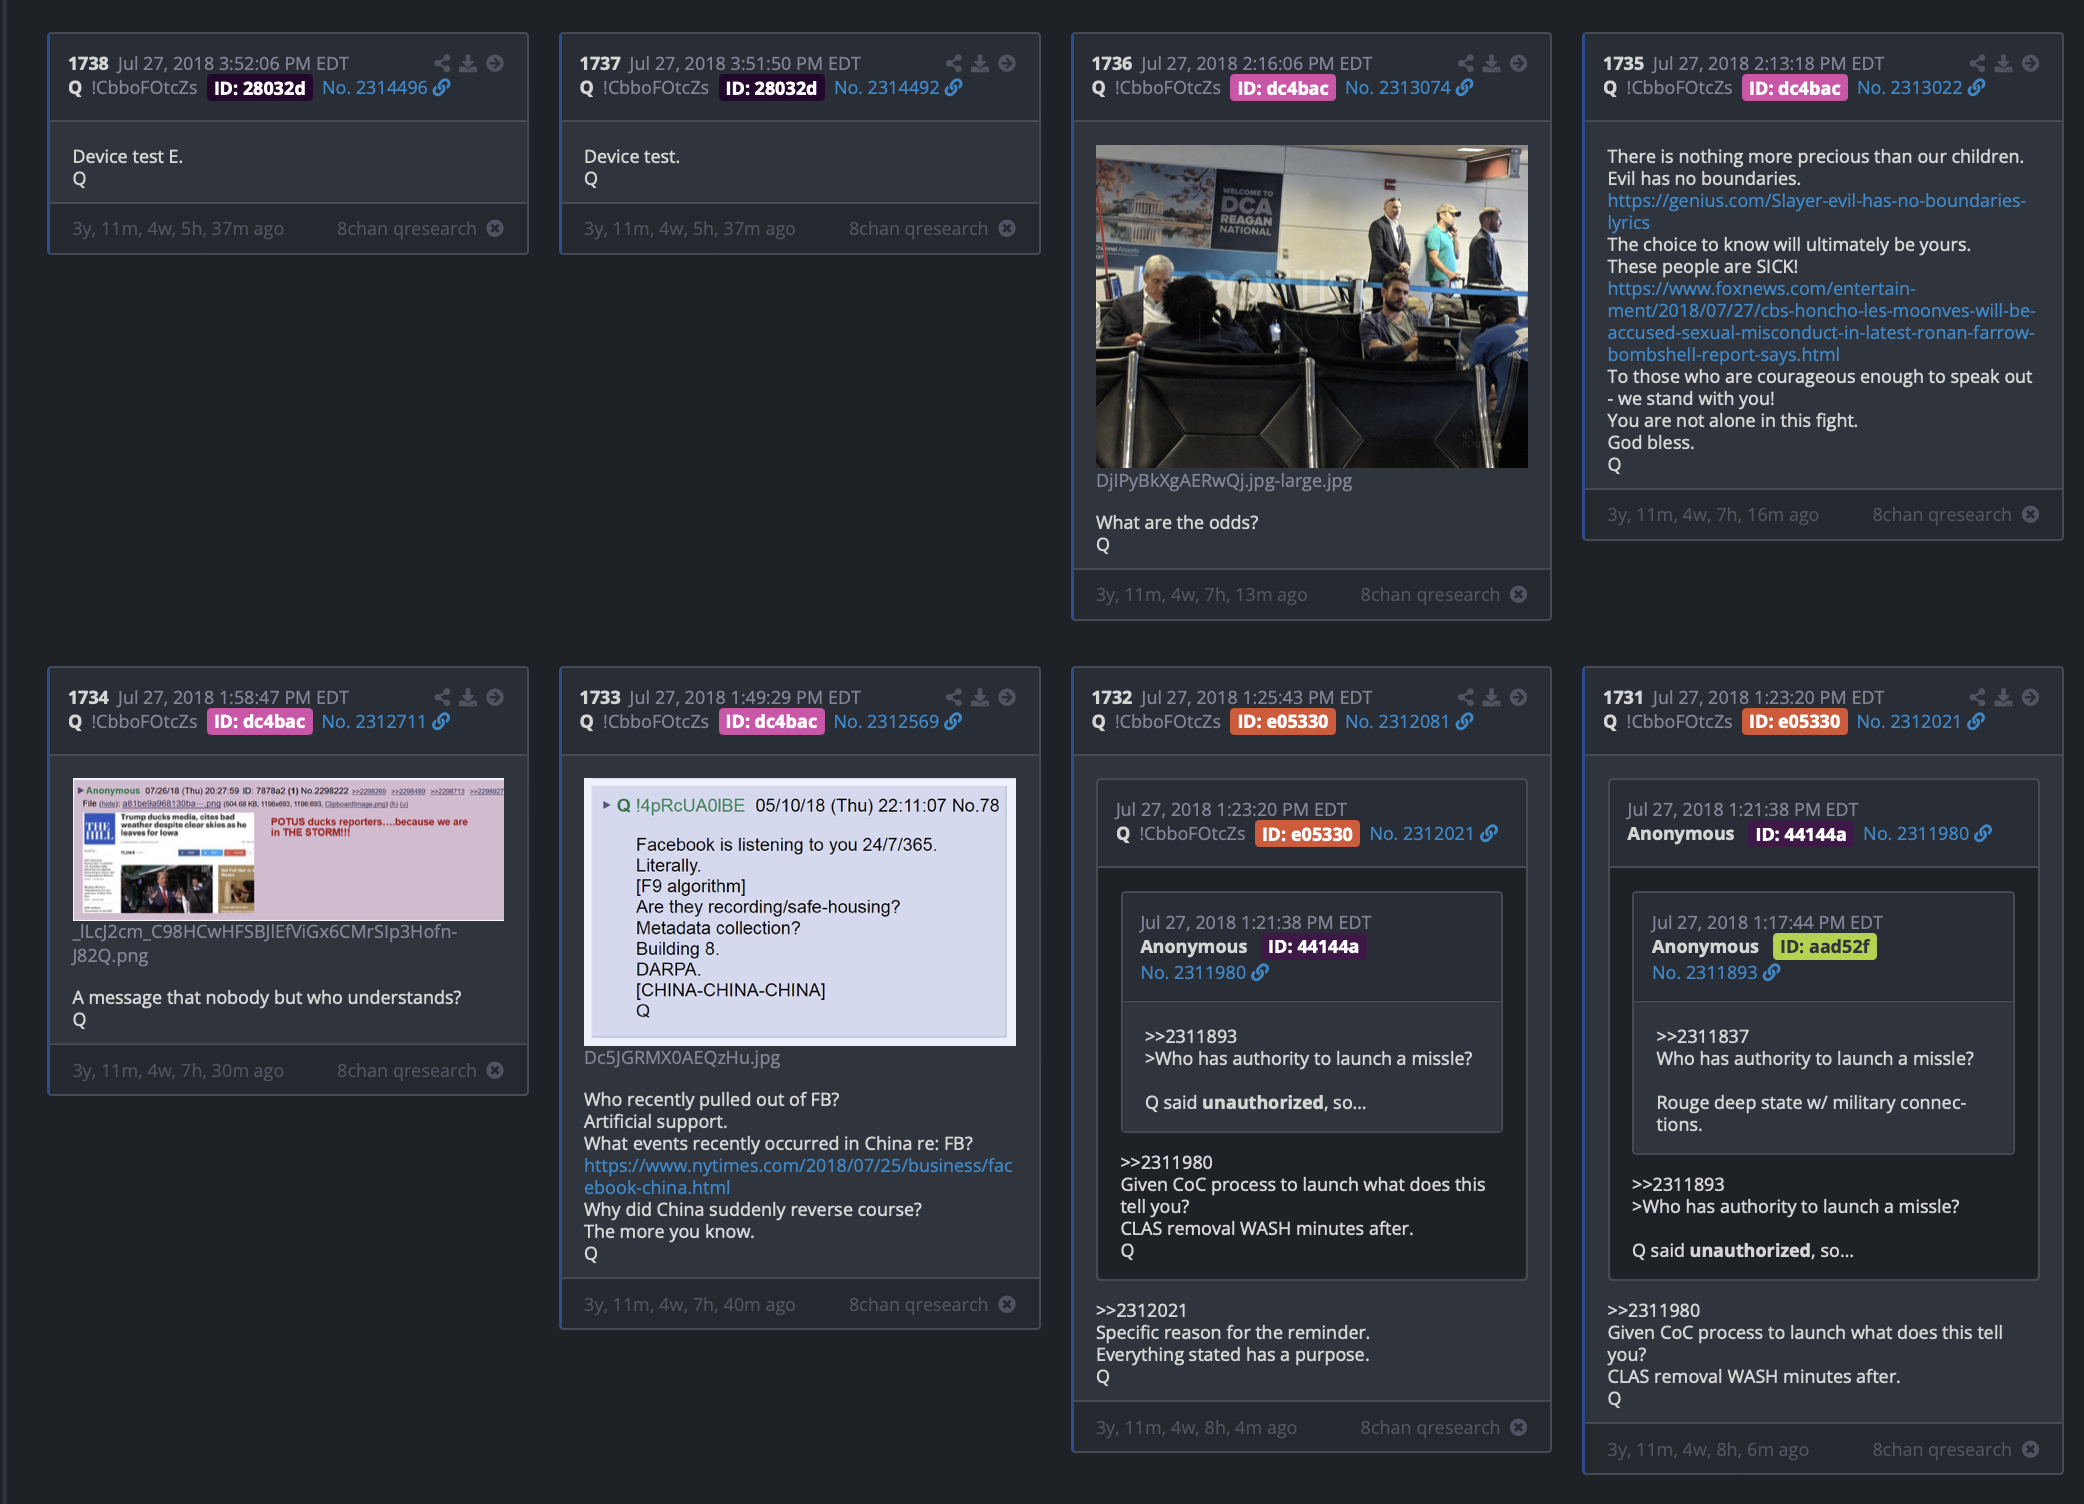Viewport: 2084px width, 1504px height.
Task: Share post 1737 via its share icon
Action: click(x=954, y=63)
